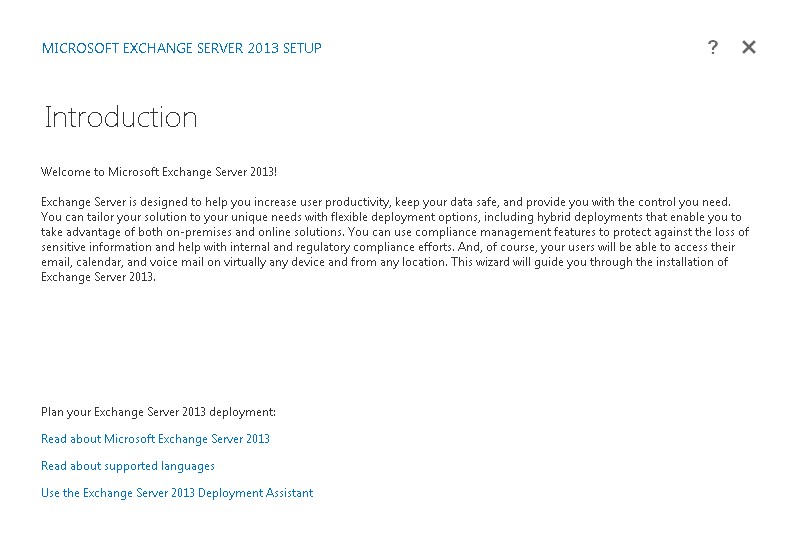
Task: Click the Plan your Exchange Server 2013 deployment label
Action: click(158, 412)
